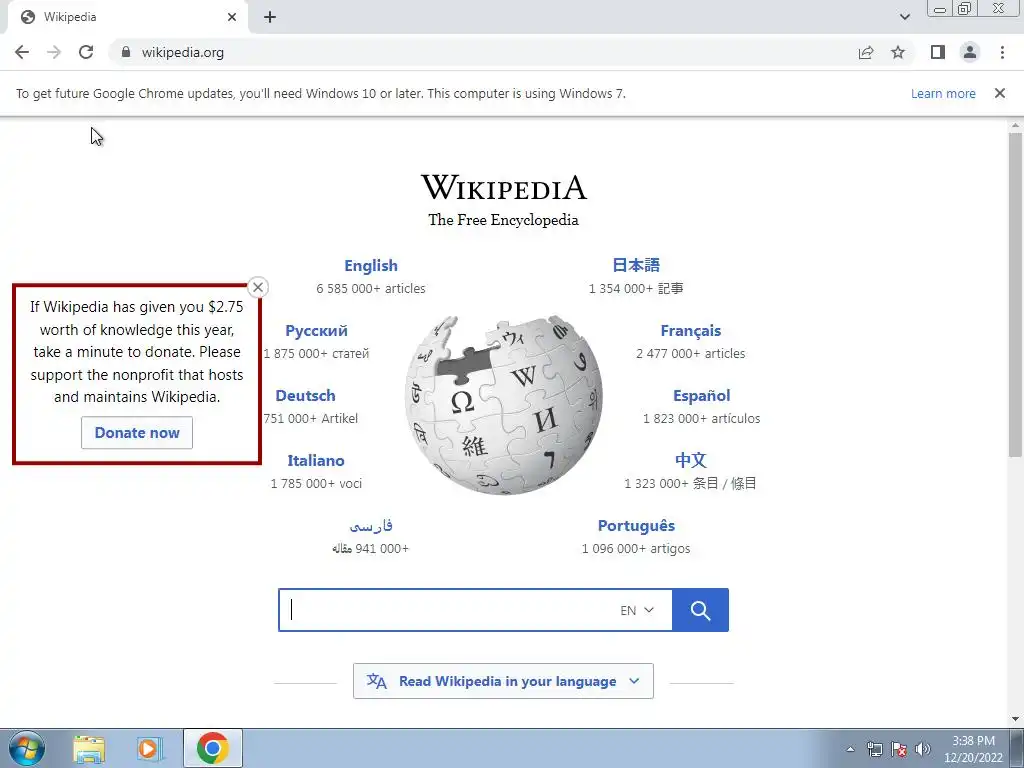
Task: Open Español Wikipedia
Action: 701,396
